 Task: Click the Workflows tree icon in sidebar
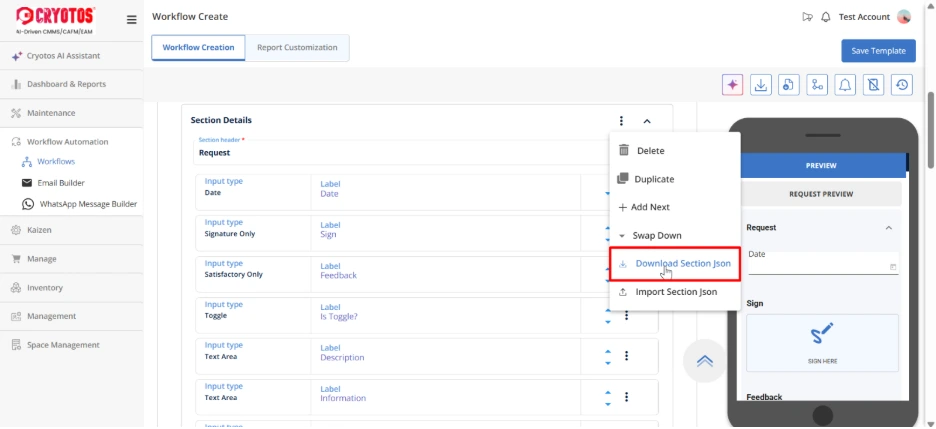pos(26,162)
